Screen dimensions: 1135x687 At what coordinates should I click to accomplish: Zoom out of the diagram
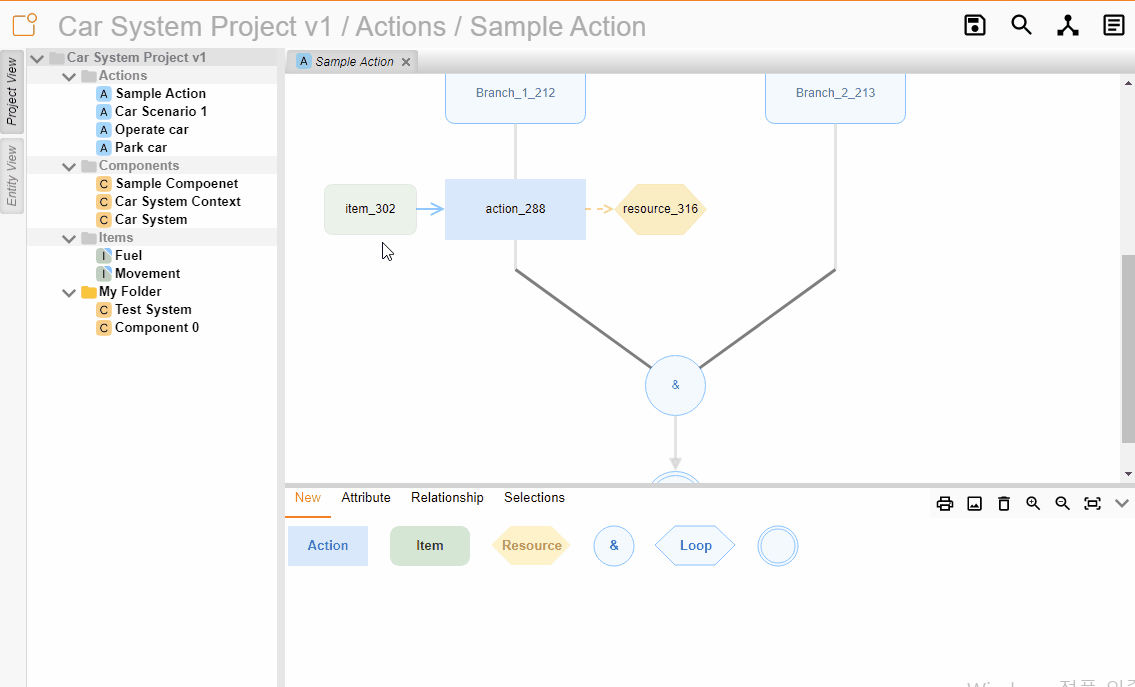tap(1063, 503)
